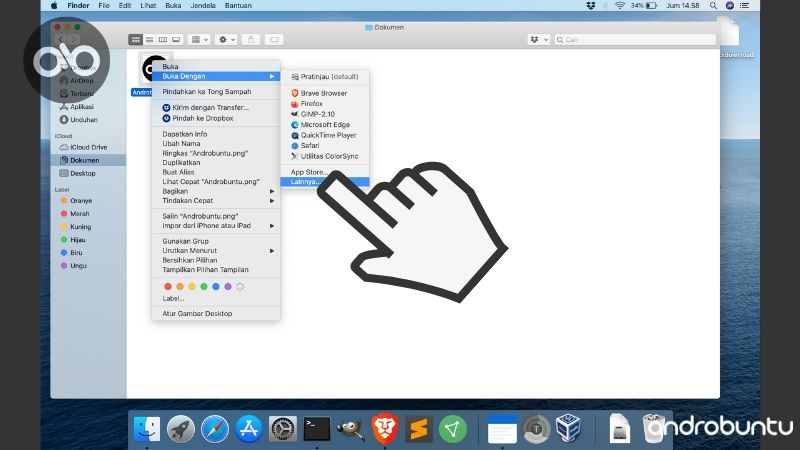800x450 pixels.
Task: Click Buka in context menu
Action: tap(216, 66)
